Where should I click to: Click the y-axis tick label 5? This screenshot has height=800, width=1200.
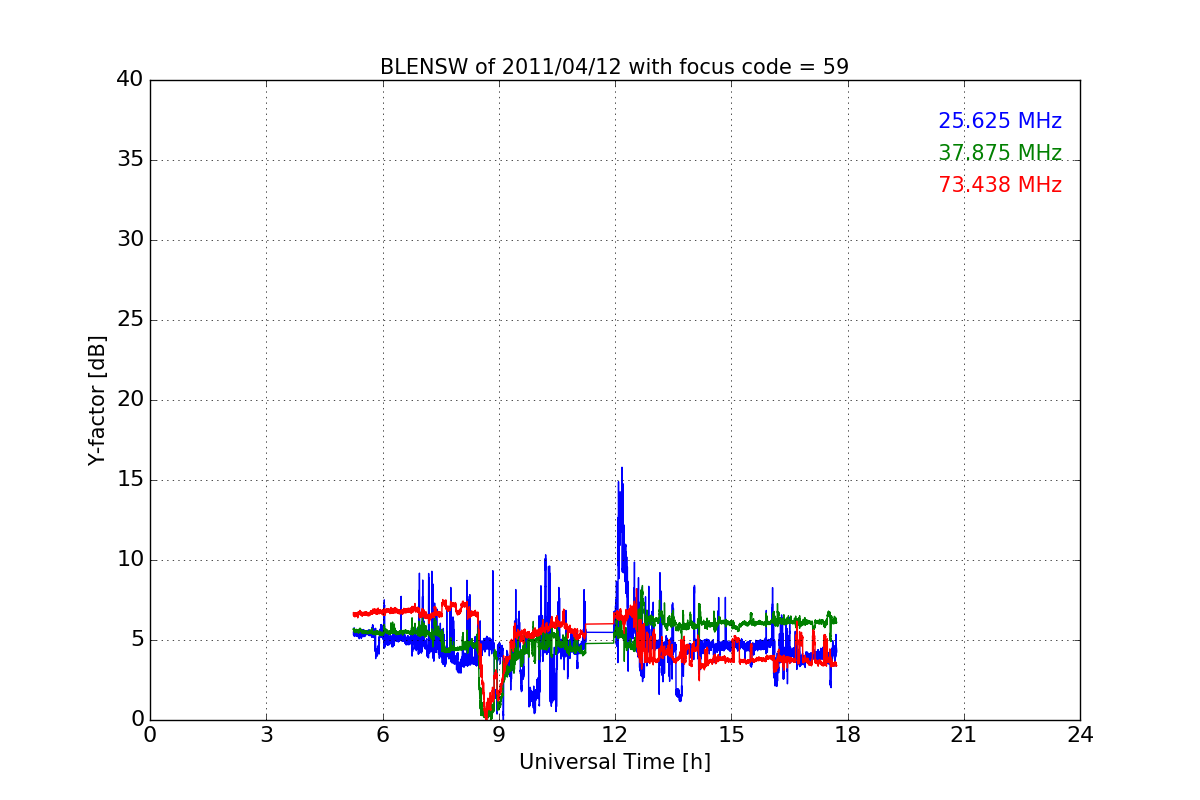tap(136, 640)
